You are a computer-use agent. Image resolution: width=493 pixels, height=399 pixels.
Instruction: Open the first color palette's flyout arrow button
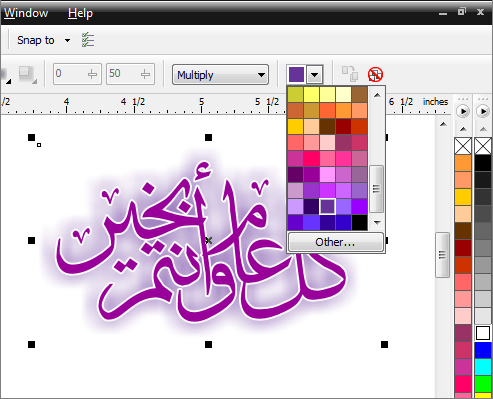coord(463,111)
